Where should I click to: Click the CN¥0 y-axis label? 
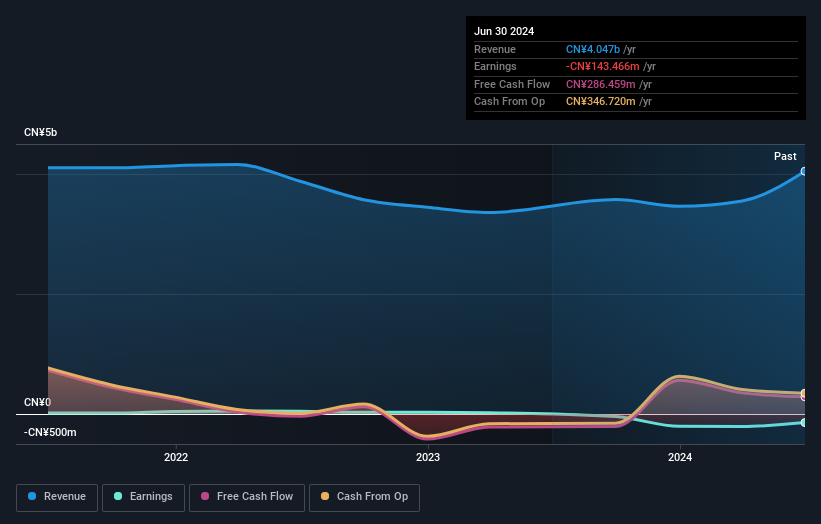tap(38, 403)
